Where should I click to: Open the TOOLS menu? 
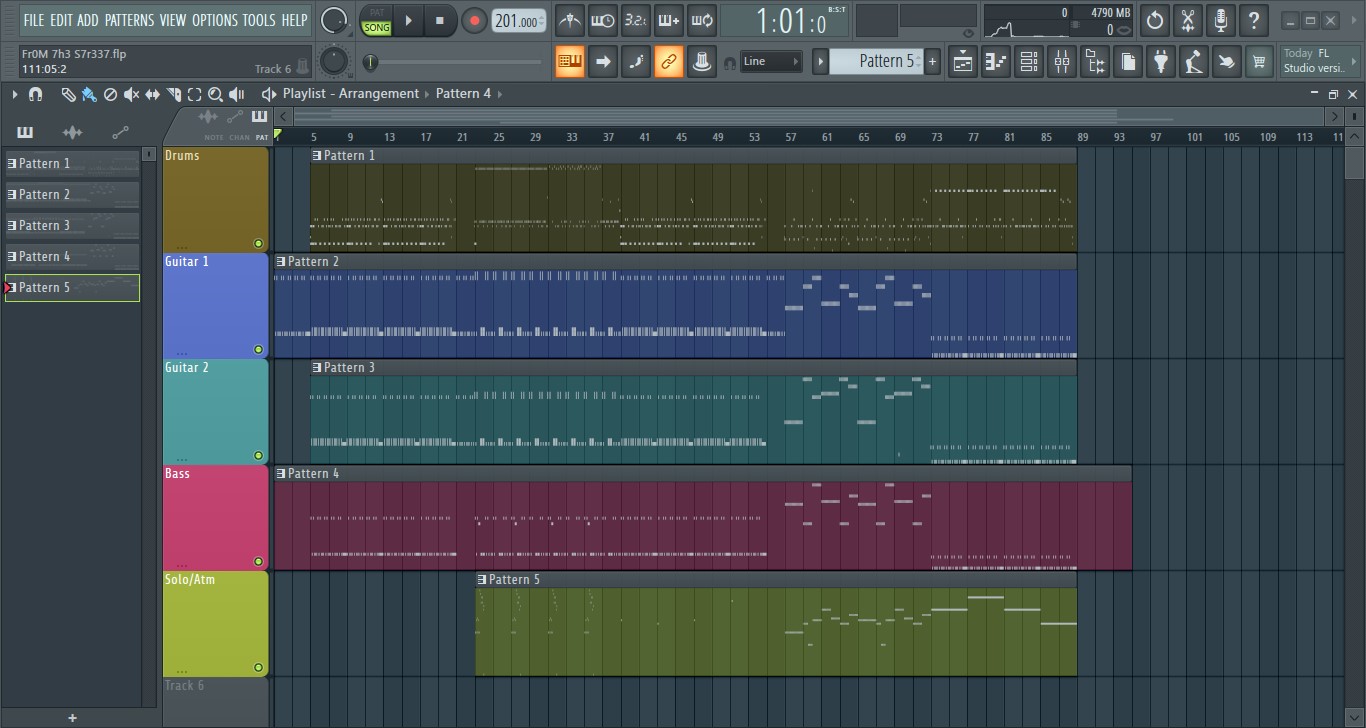[259, 20]
